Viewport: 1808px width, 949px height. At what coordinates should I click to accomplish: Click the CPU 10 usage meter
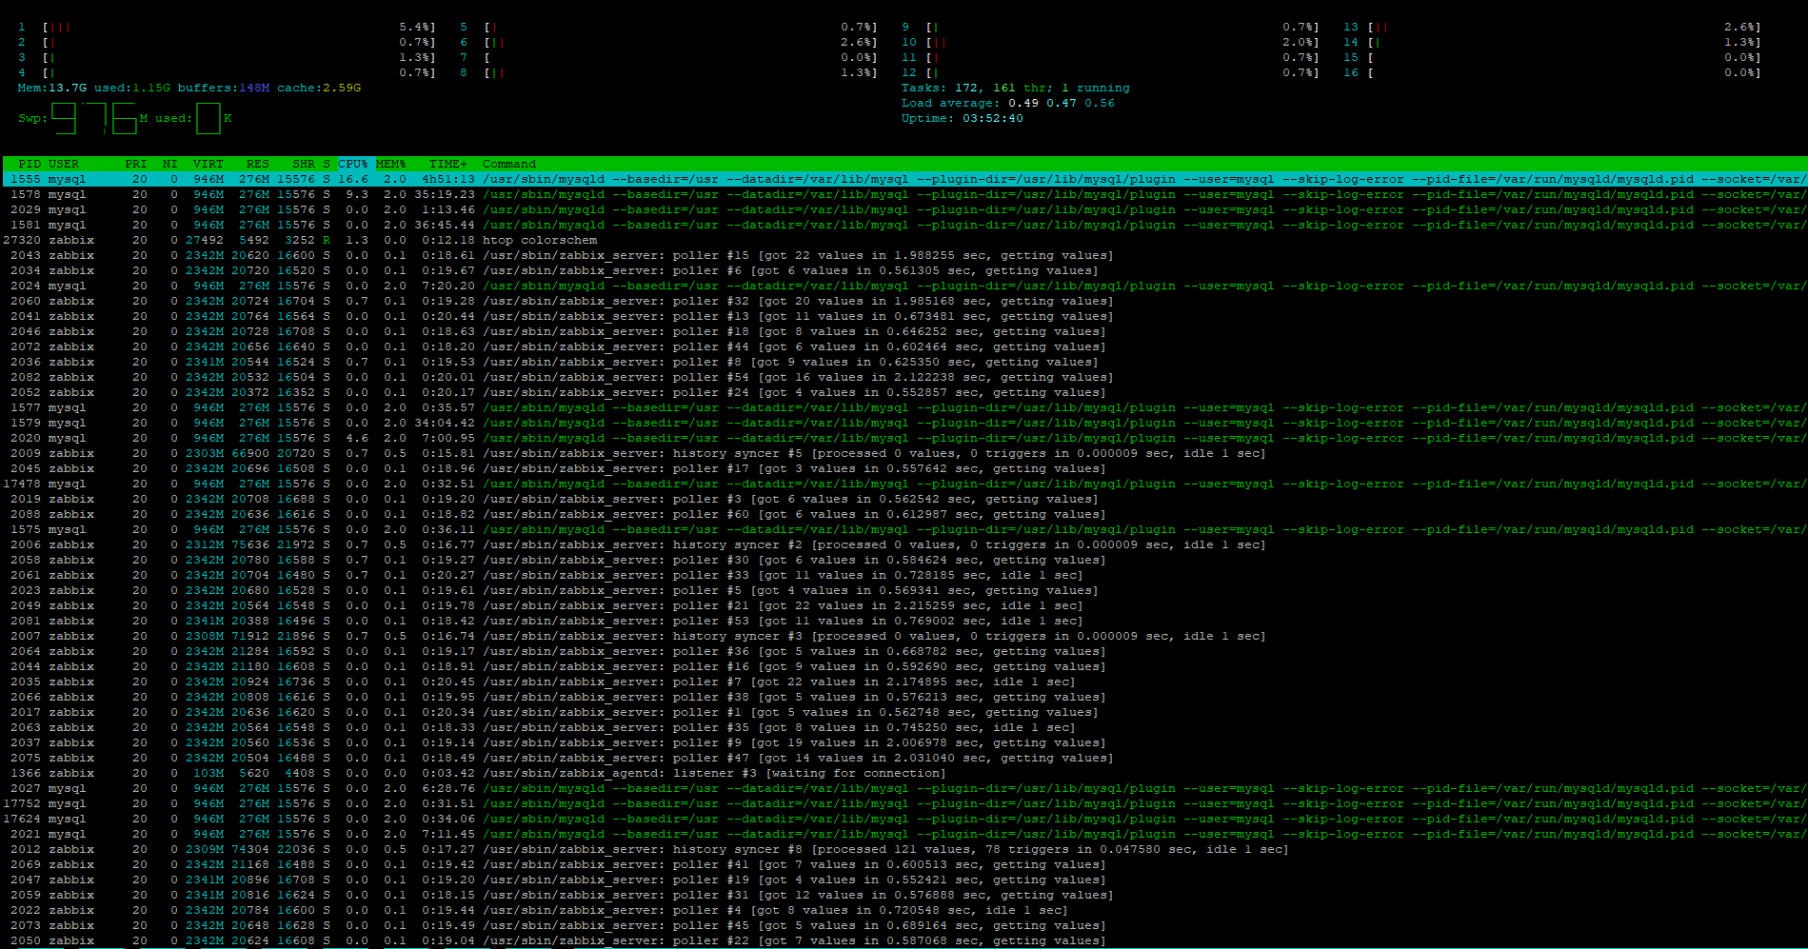(1110, 42)
